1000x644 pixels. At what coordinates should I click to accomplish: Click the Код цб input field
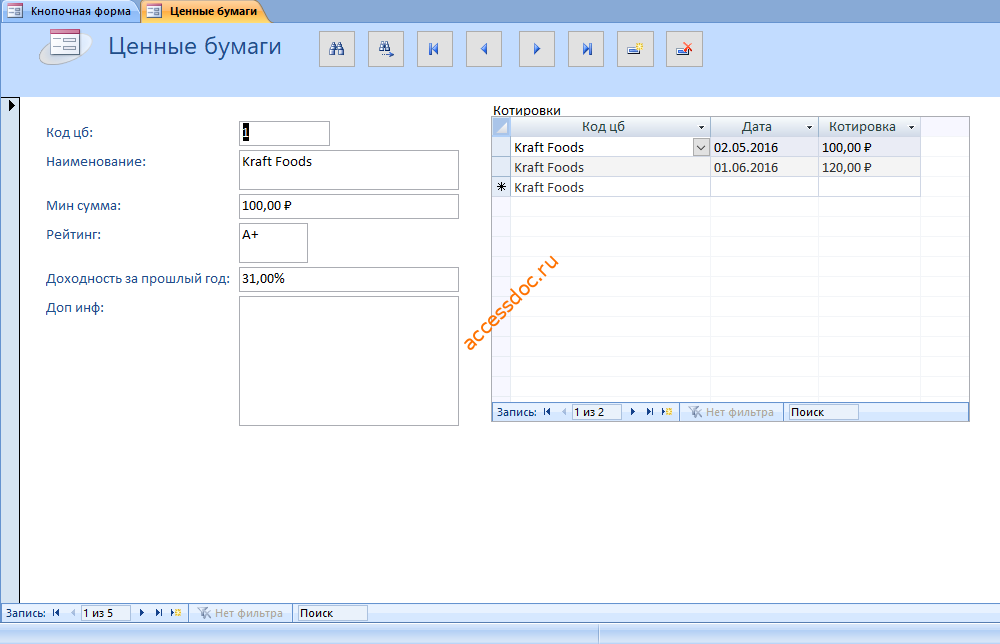284,133
